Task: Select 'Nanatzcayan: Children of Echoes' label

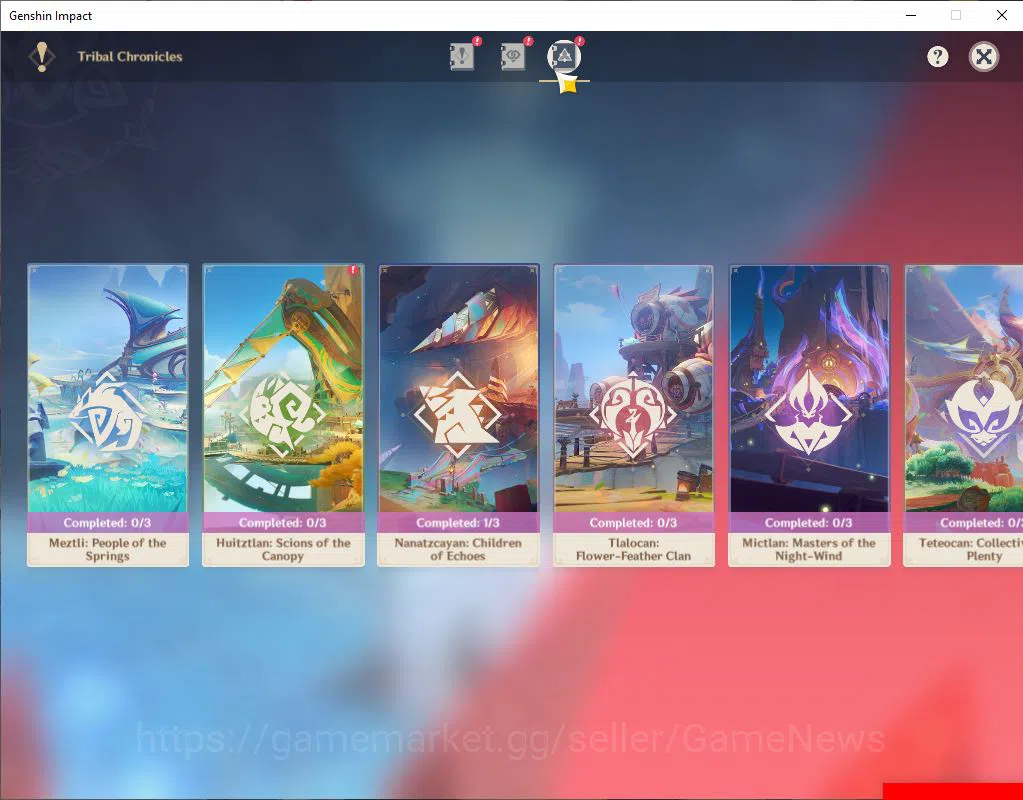Action: click(x=458, y=549)
